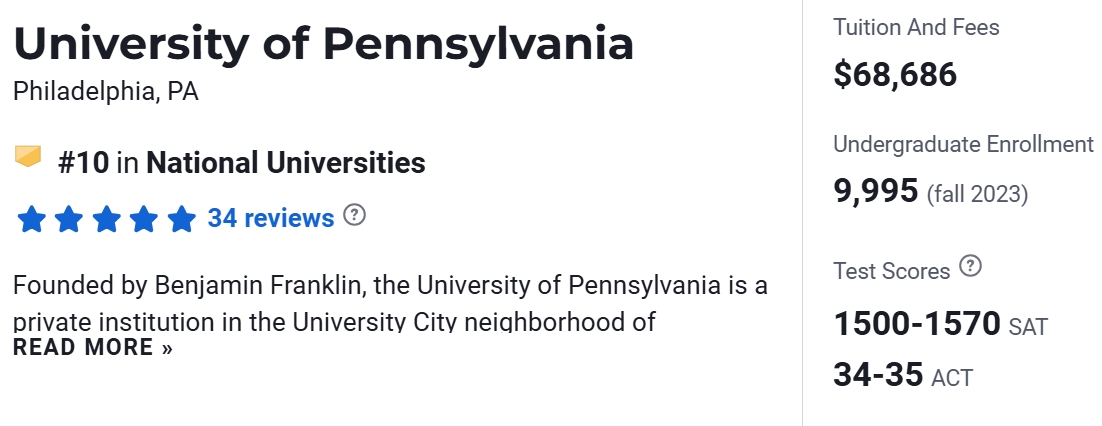Click the 9,995 undergraduate enrollment figure
Screen dimensions: 1102x426
pyautogui.click(x=876, y=190)
